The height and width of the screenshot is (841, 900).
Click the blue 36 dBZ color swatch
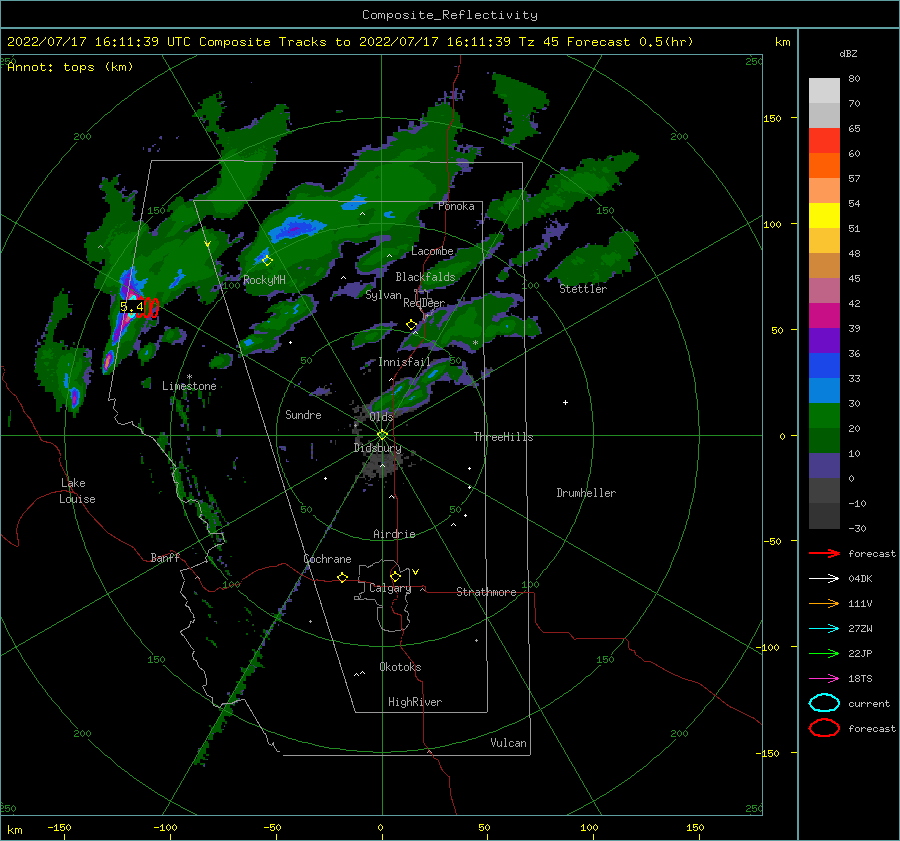point(824,365)
